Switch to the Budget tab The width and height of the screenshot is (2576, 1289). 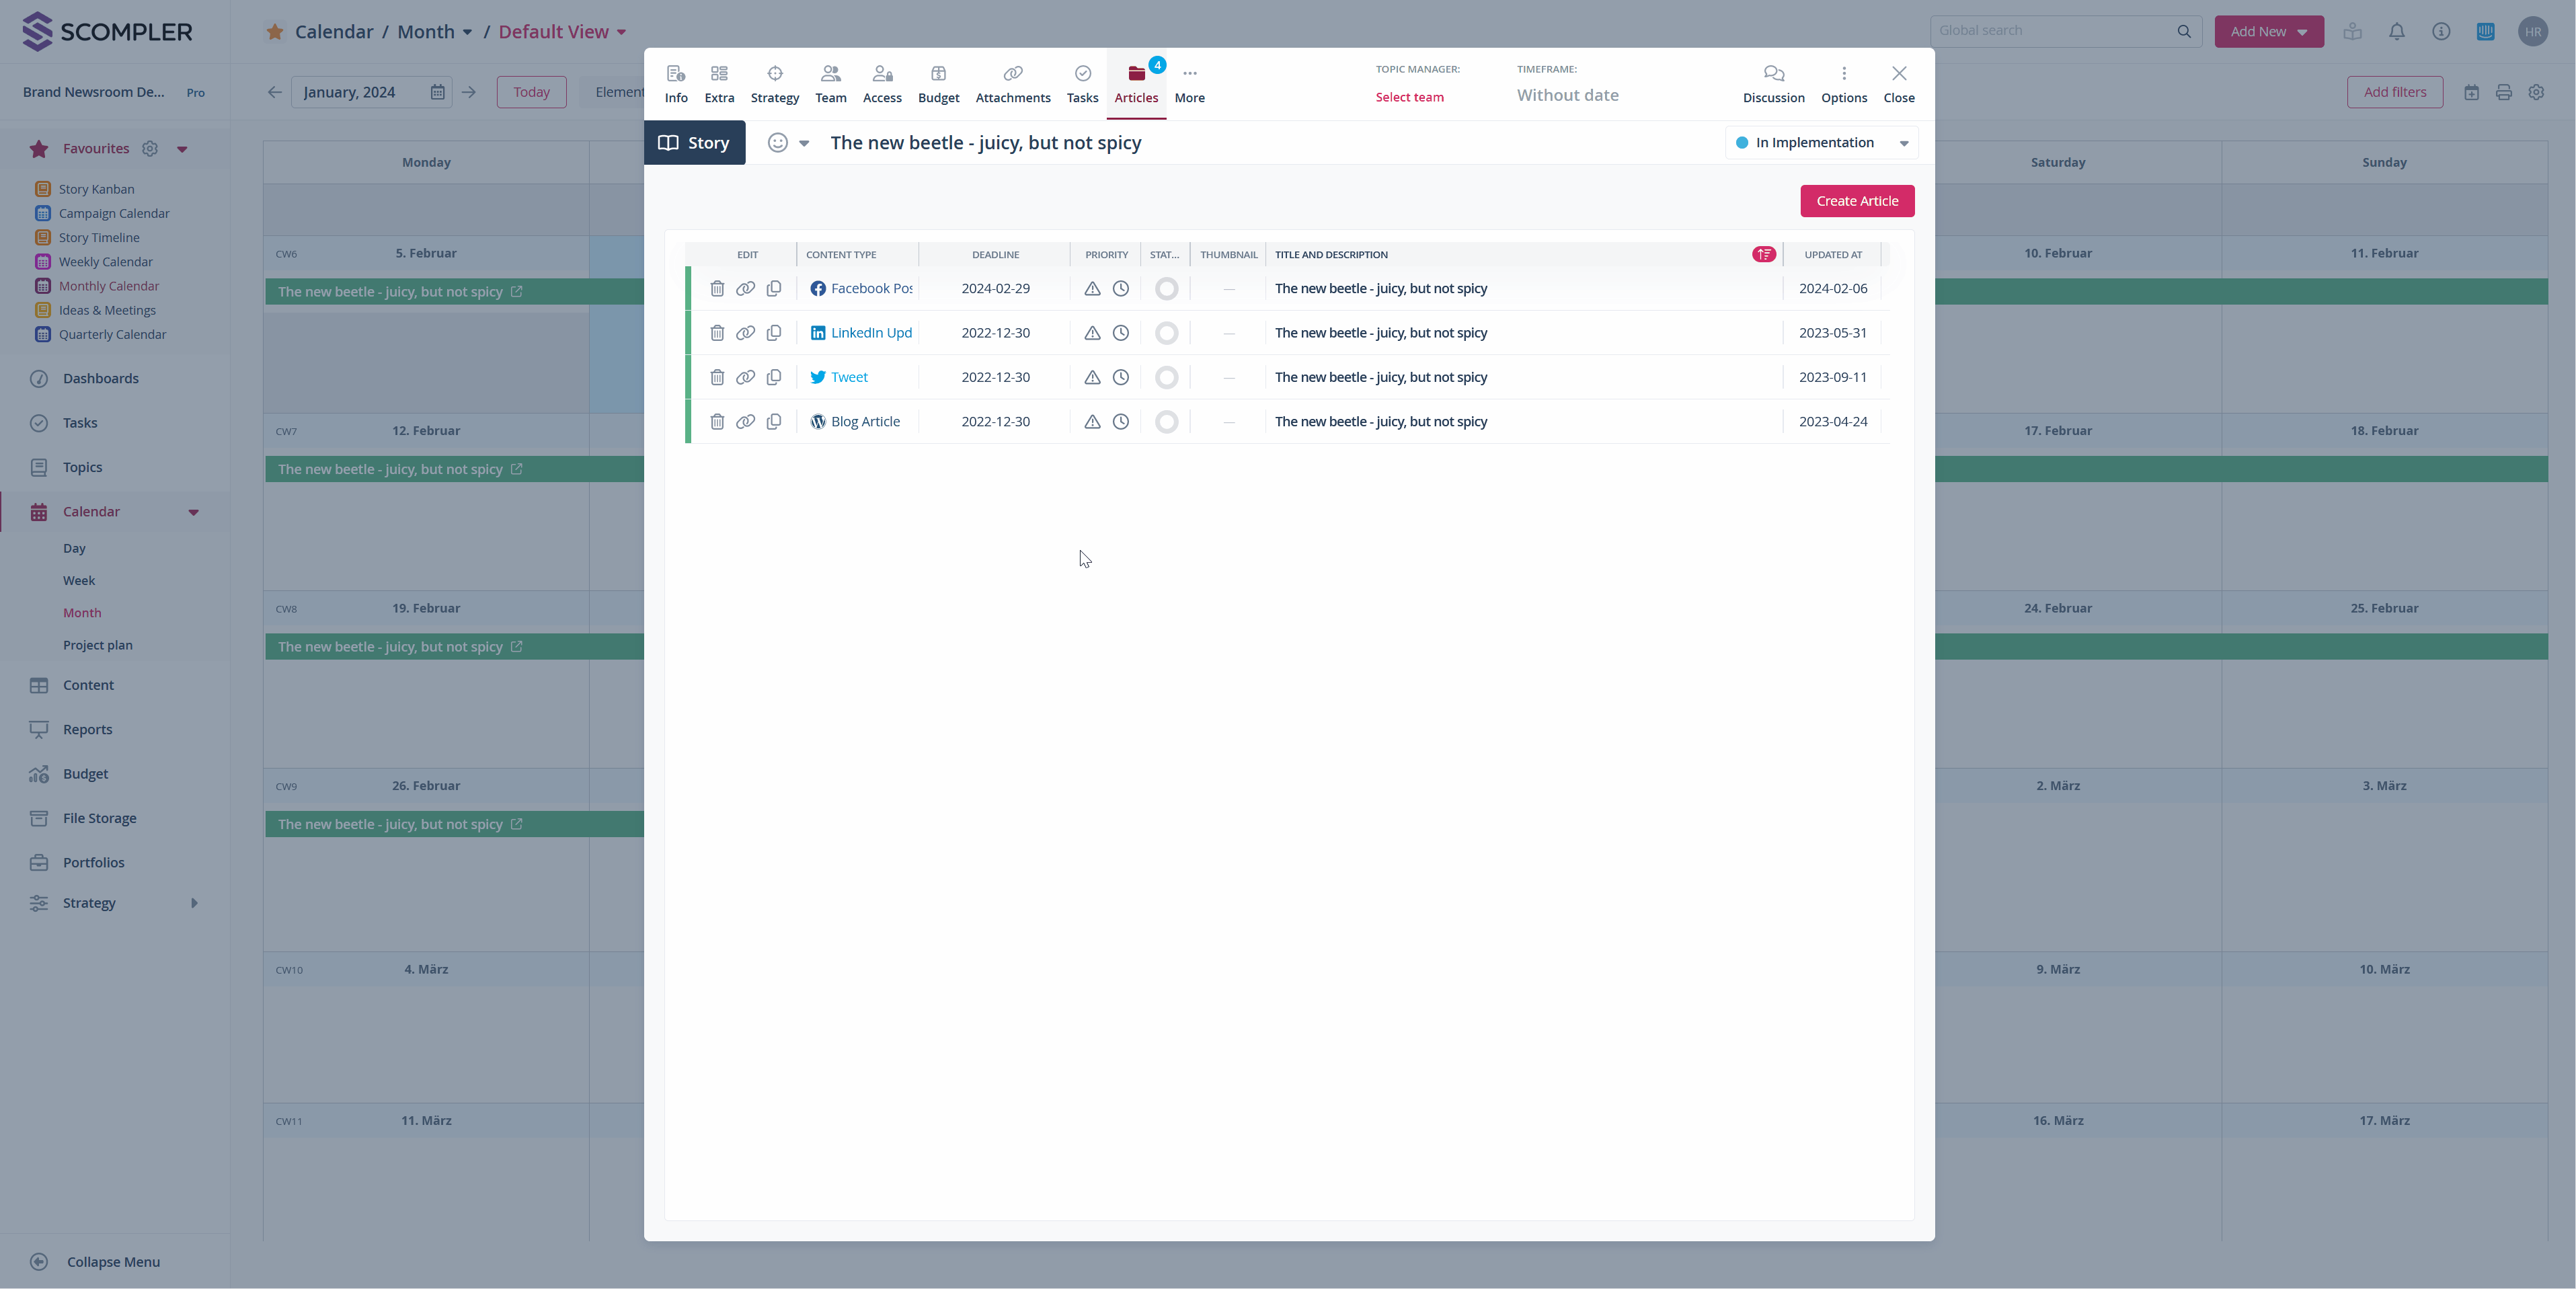(938, 83)
